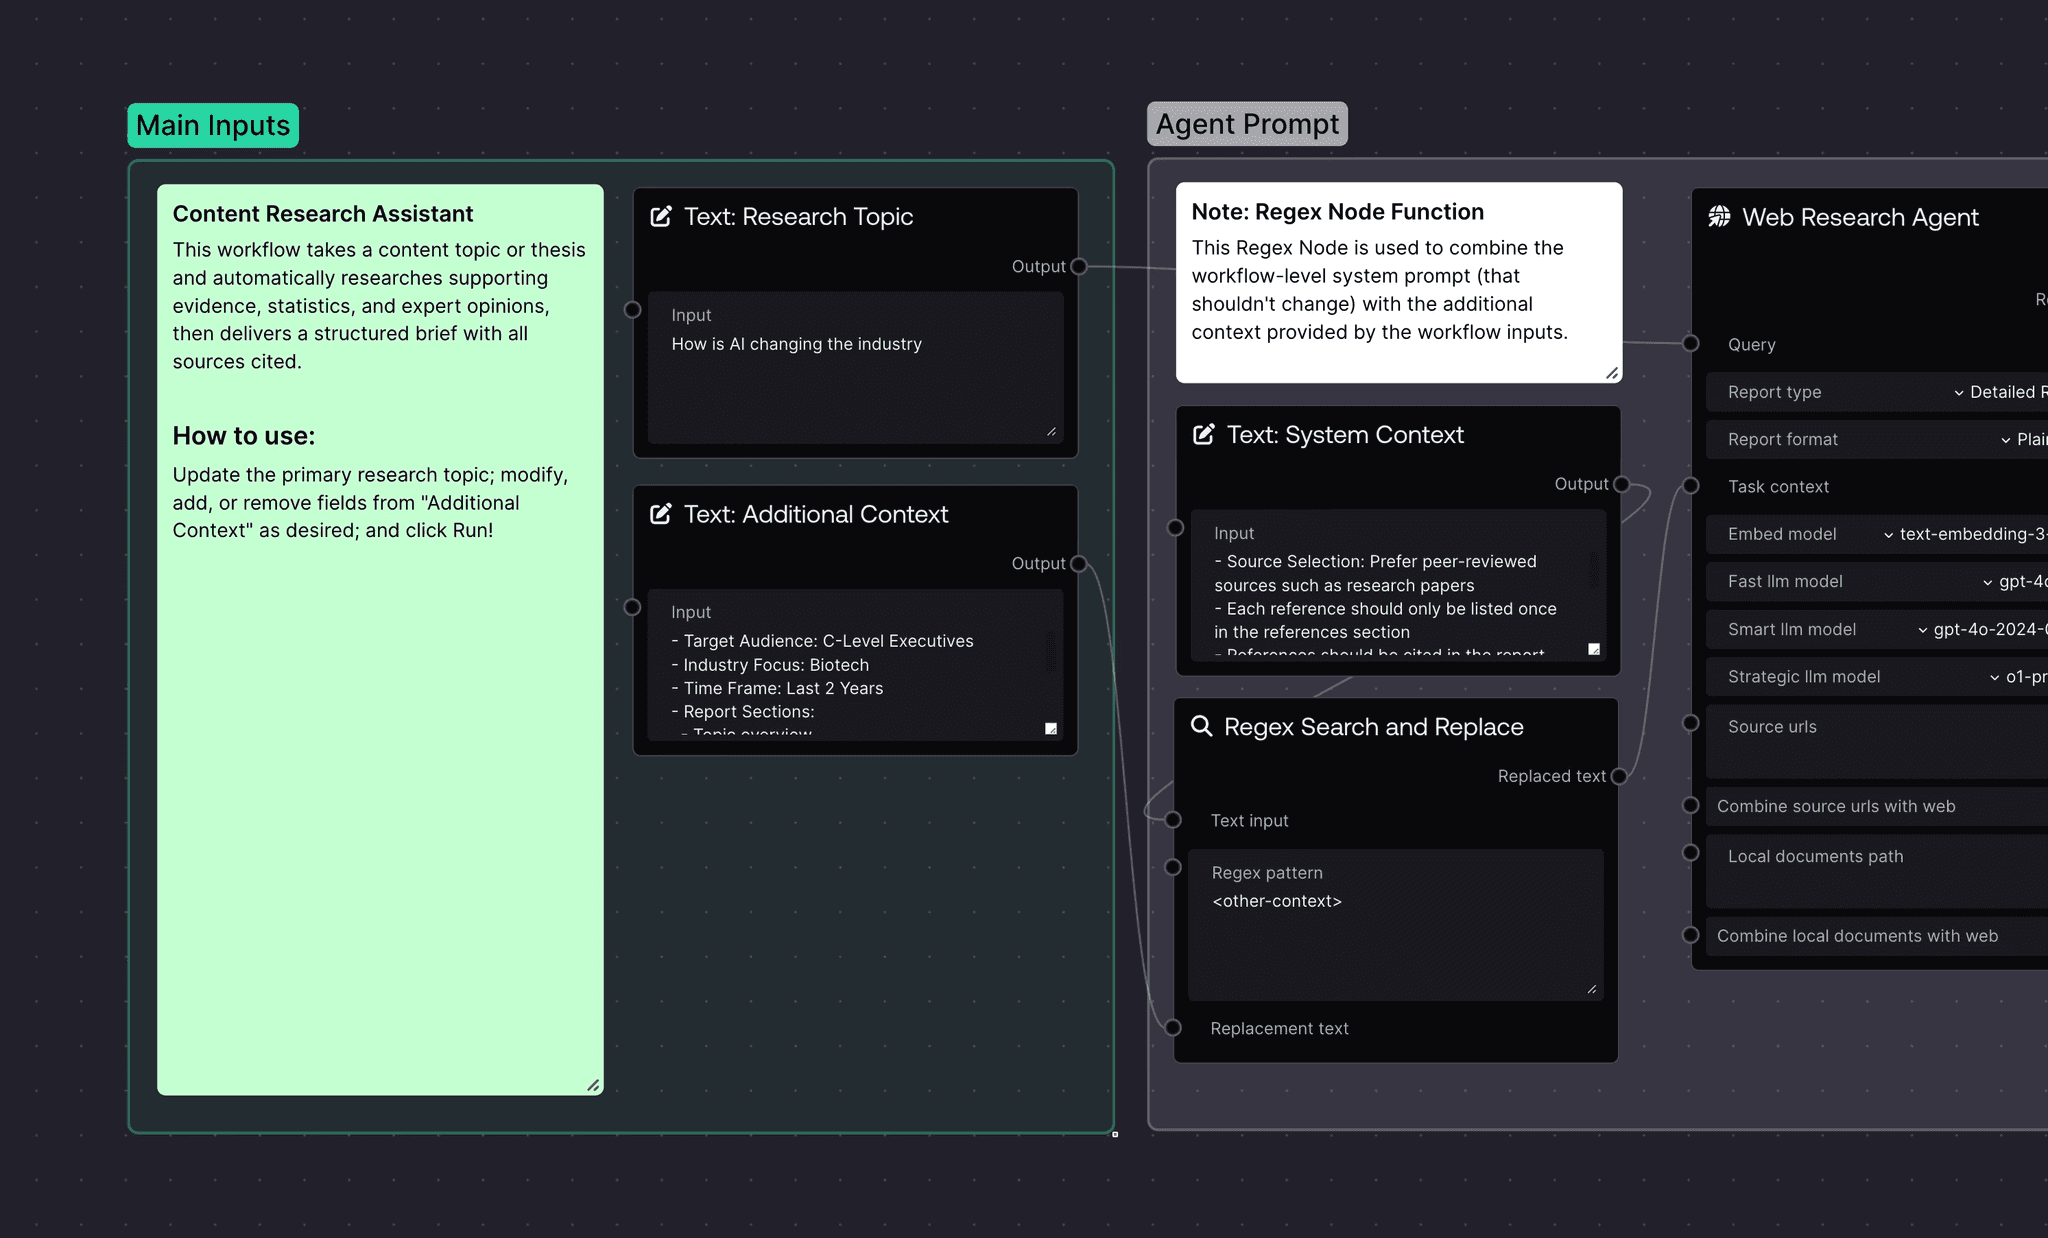Click the Research Topic Output port

[1078, 267]
